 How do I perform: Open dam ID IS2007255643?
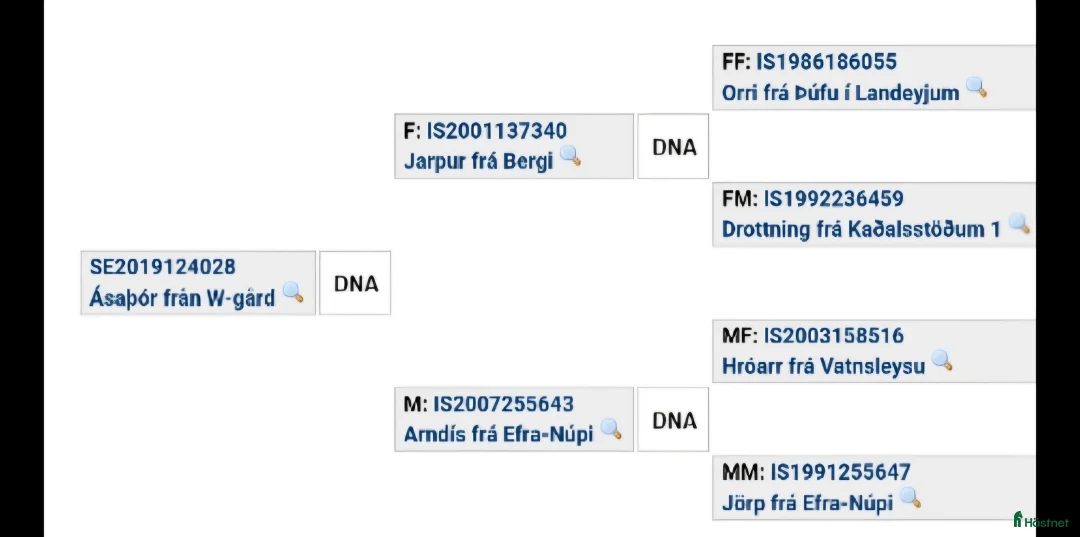tap(503, 404)
